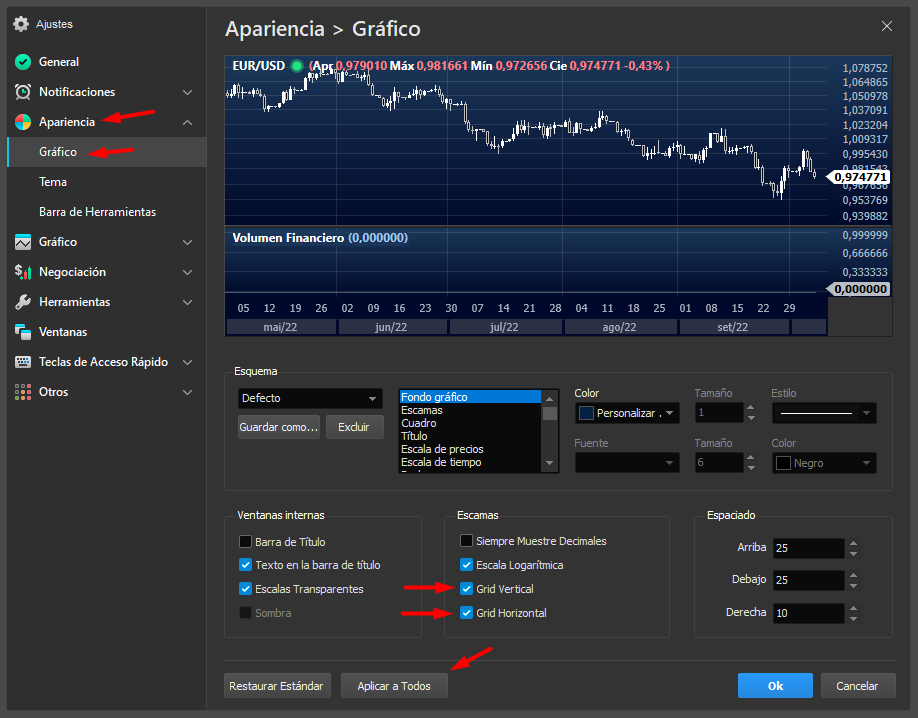918x718 pixels.
Task: Click the Herramientas wrench icon
Action: click(23, 302)
